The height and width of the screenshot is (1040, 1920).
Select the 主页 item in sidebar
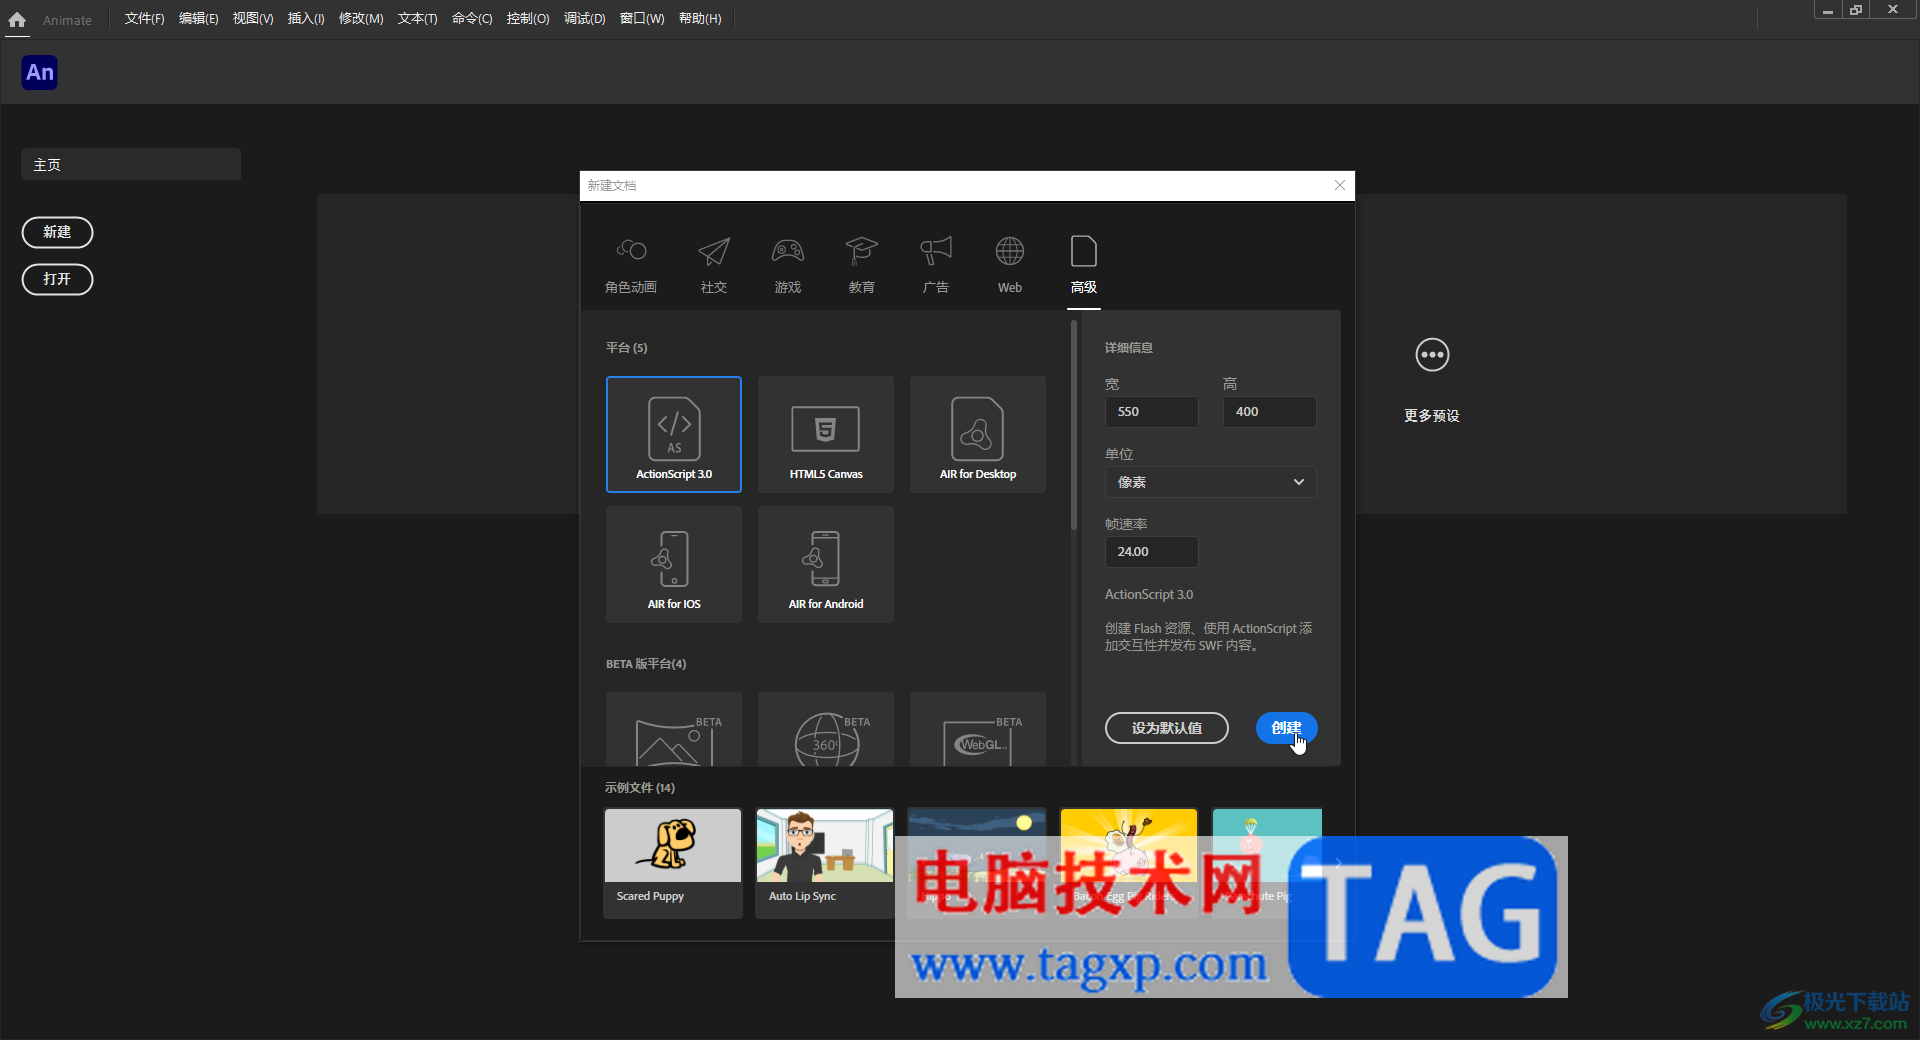131,164
